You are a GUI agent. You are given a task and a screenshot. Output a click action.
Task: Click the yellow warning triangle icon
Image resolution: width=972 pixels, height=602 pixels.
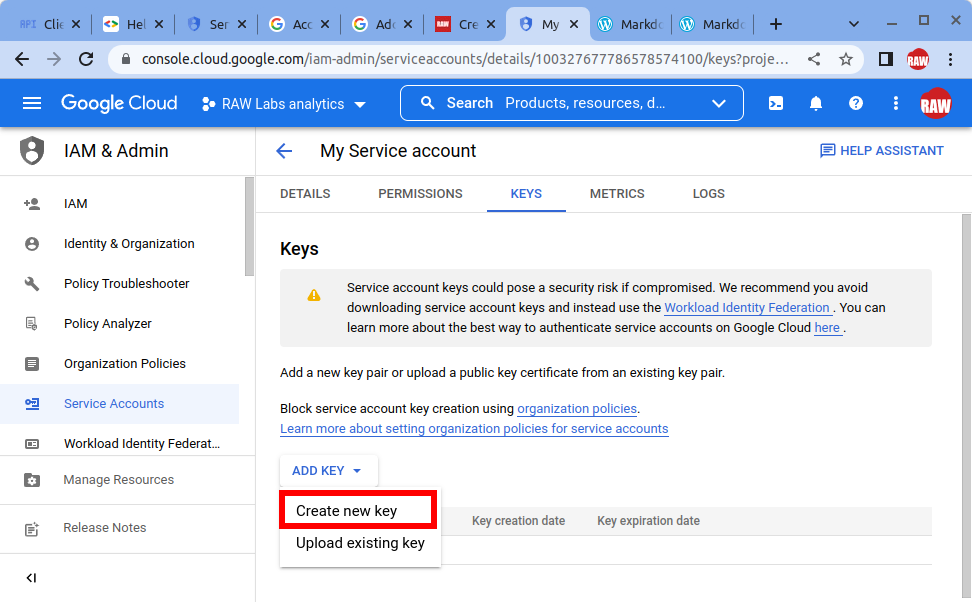point(314,295)
